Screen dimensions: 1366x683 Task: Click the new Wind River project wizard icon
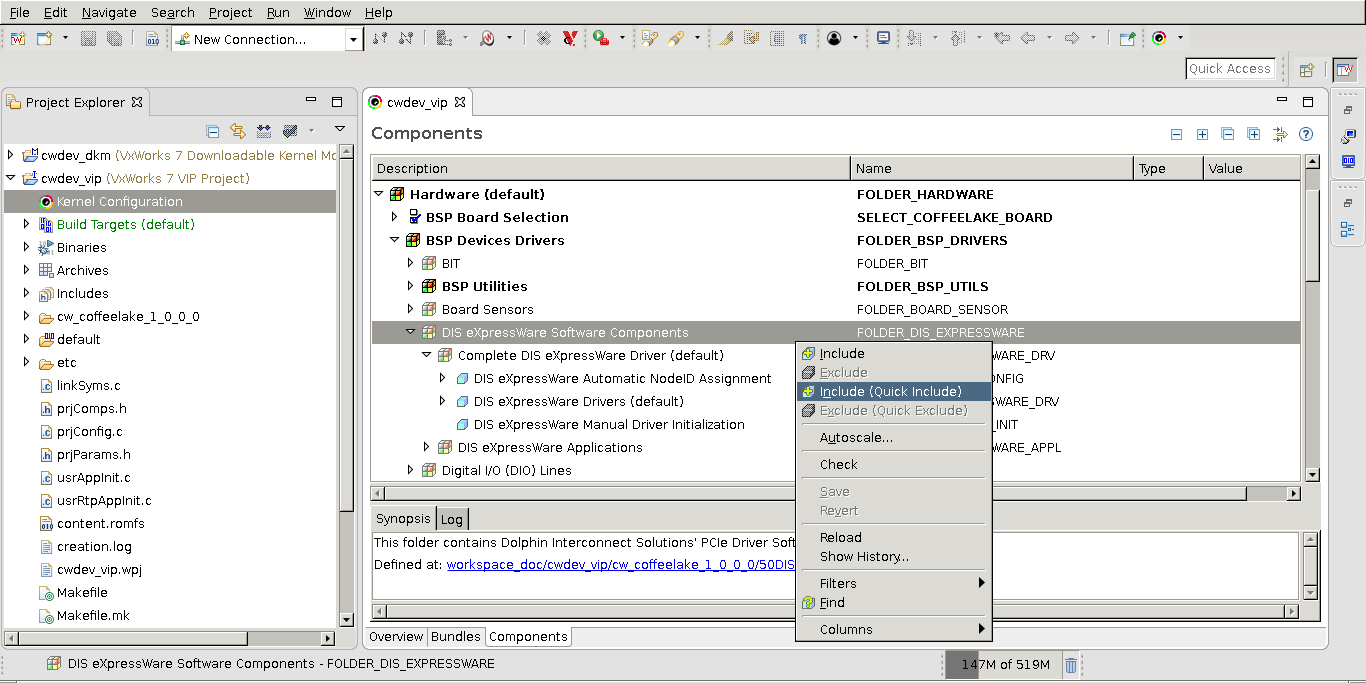[x=18, y=38]
